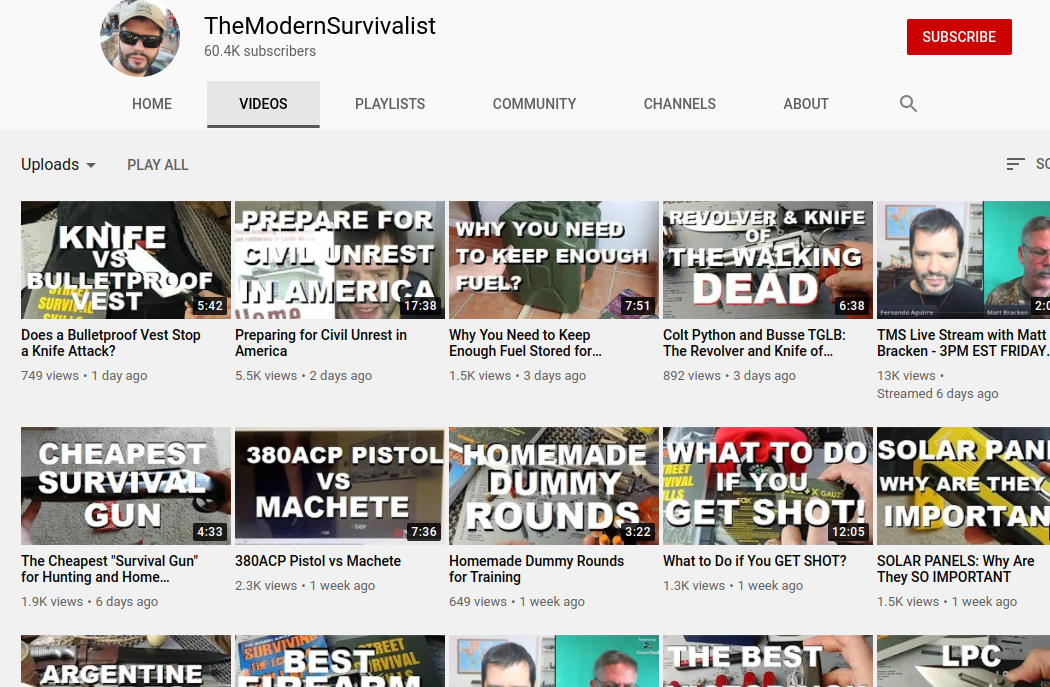Open the Community tab
1050x687 pixels.
coord(534,104)
